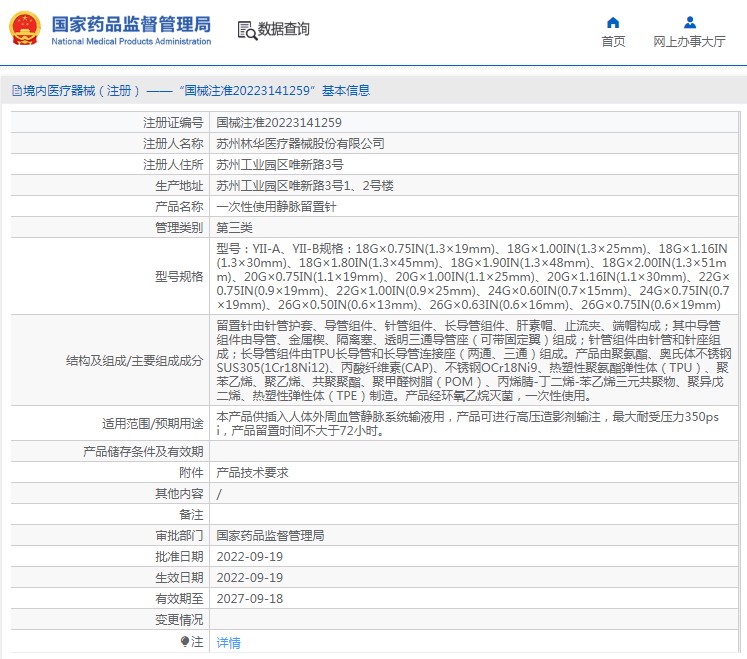Click the bullet icon beside 注 label
The width and height of the screenshot is (747, 659).
click(184, 642)
